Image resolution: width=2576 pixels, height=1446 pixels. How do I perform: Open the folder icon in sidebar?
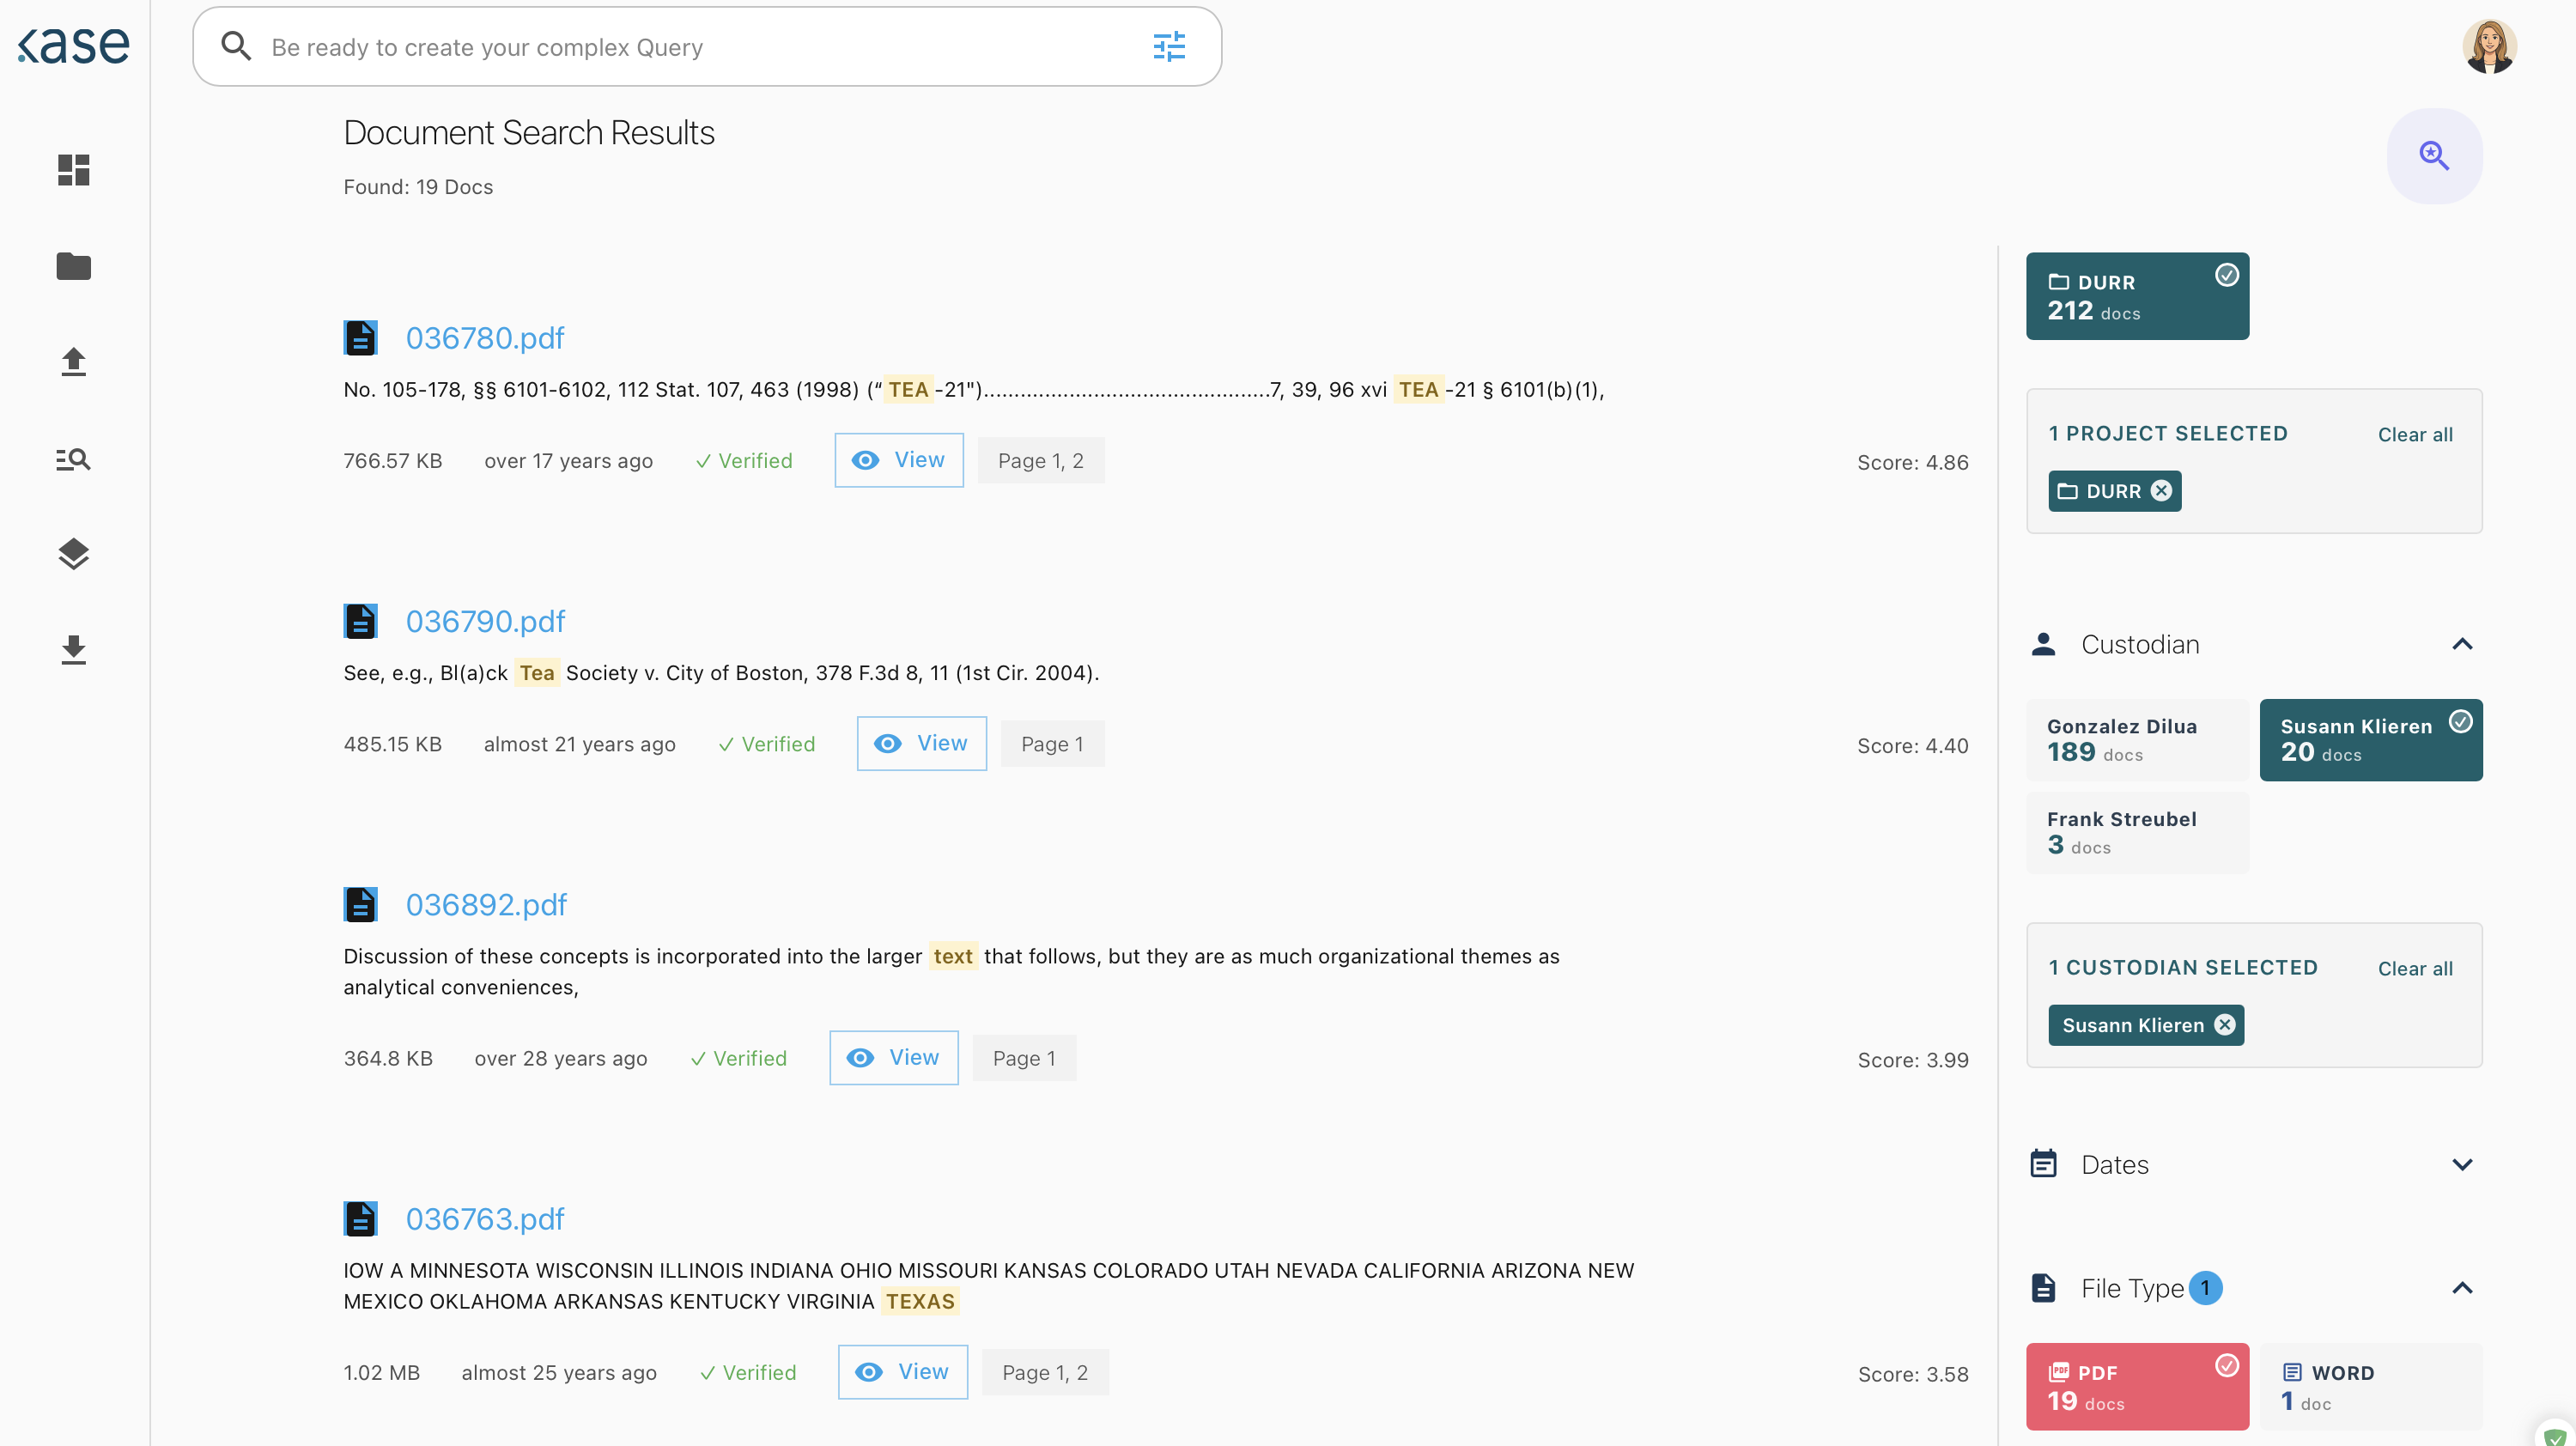coord(73,266)
